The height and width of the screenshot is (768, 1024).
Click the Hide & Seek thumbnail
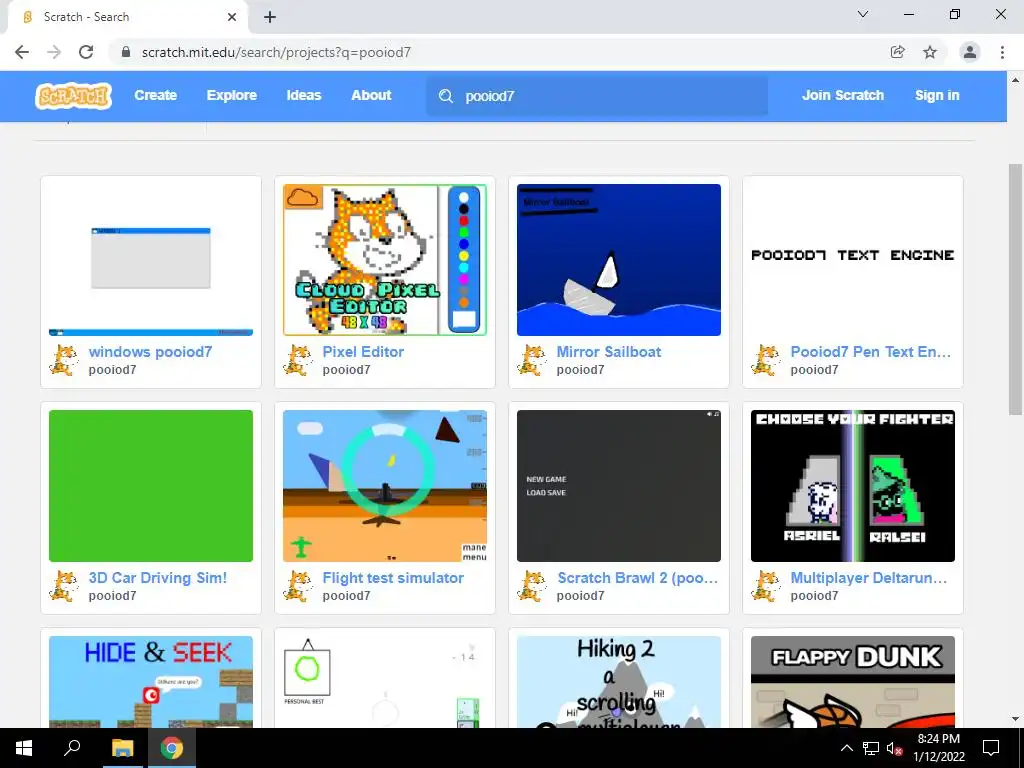click(x=151, y=682)
